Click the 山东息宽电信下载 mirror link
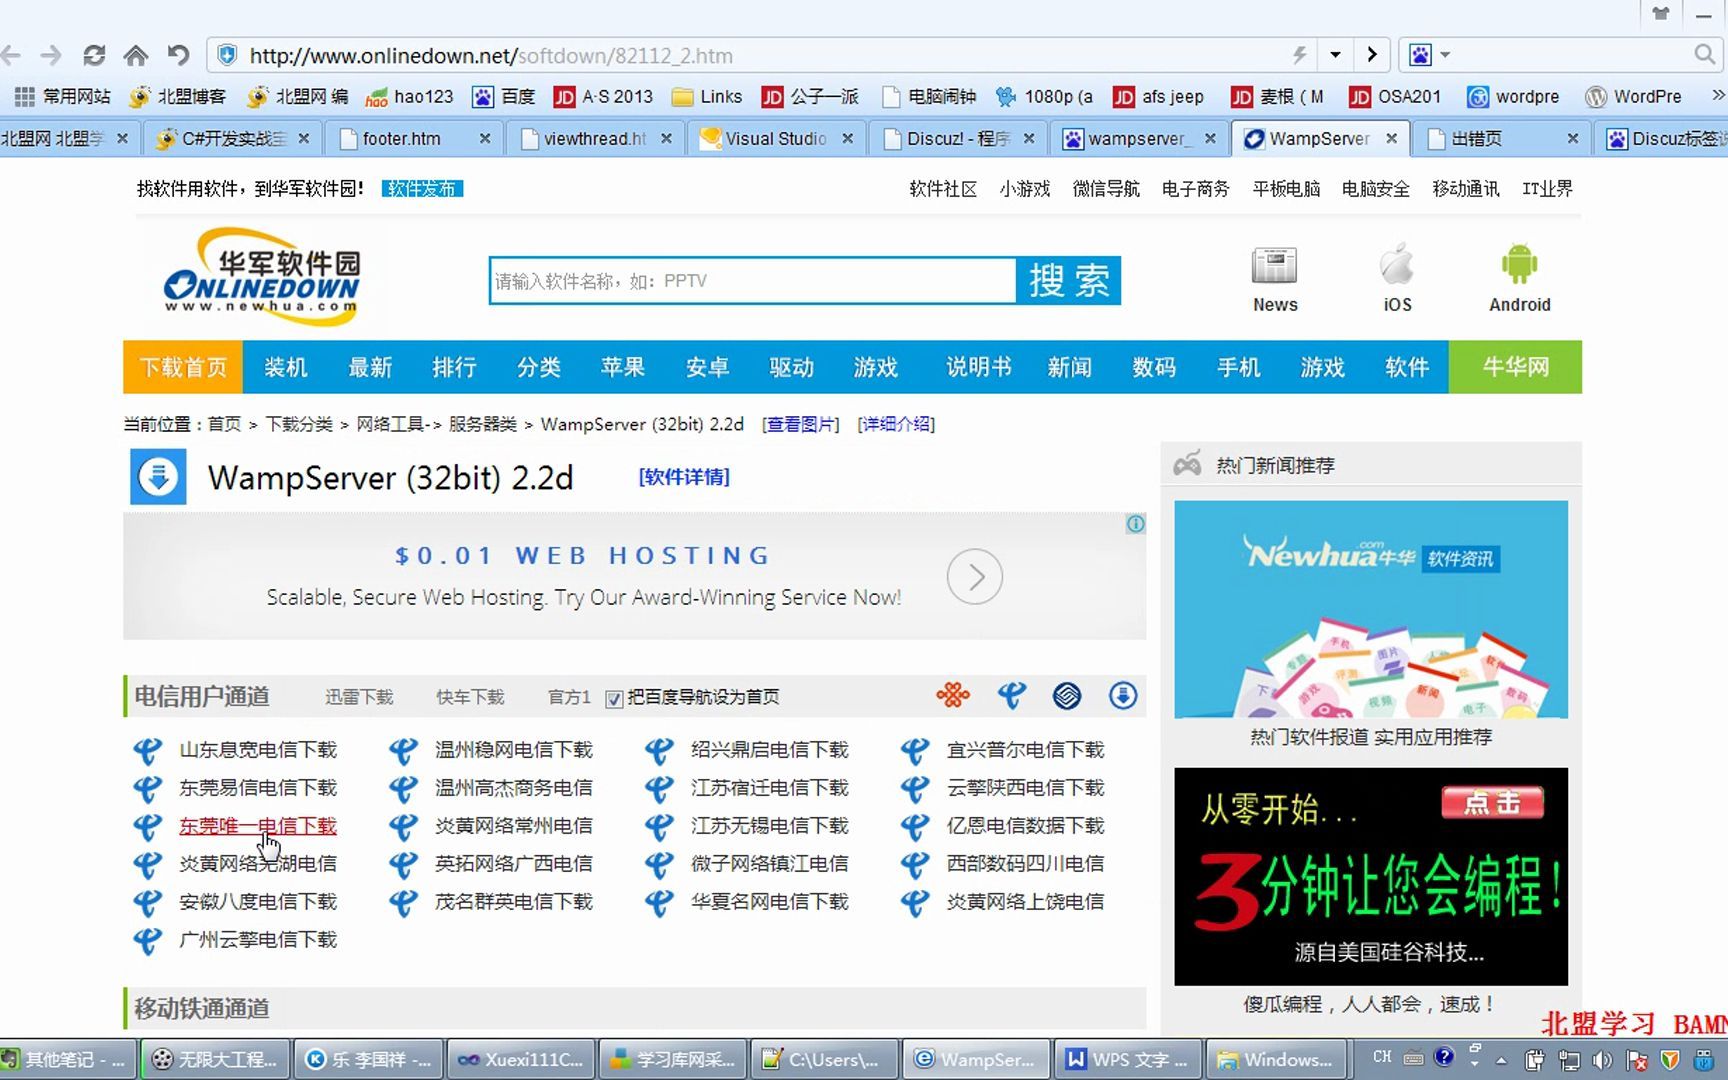Screen dimensions: 1728x1080 (258, 750)
